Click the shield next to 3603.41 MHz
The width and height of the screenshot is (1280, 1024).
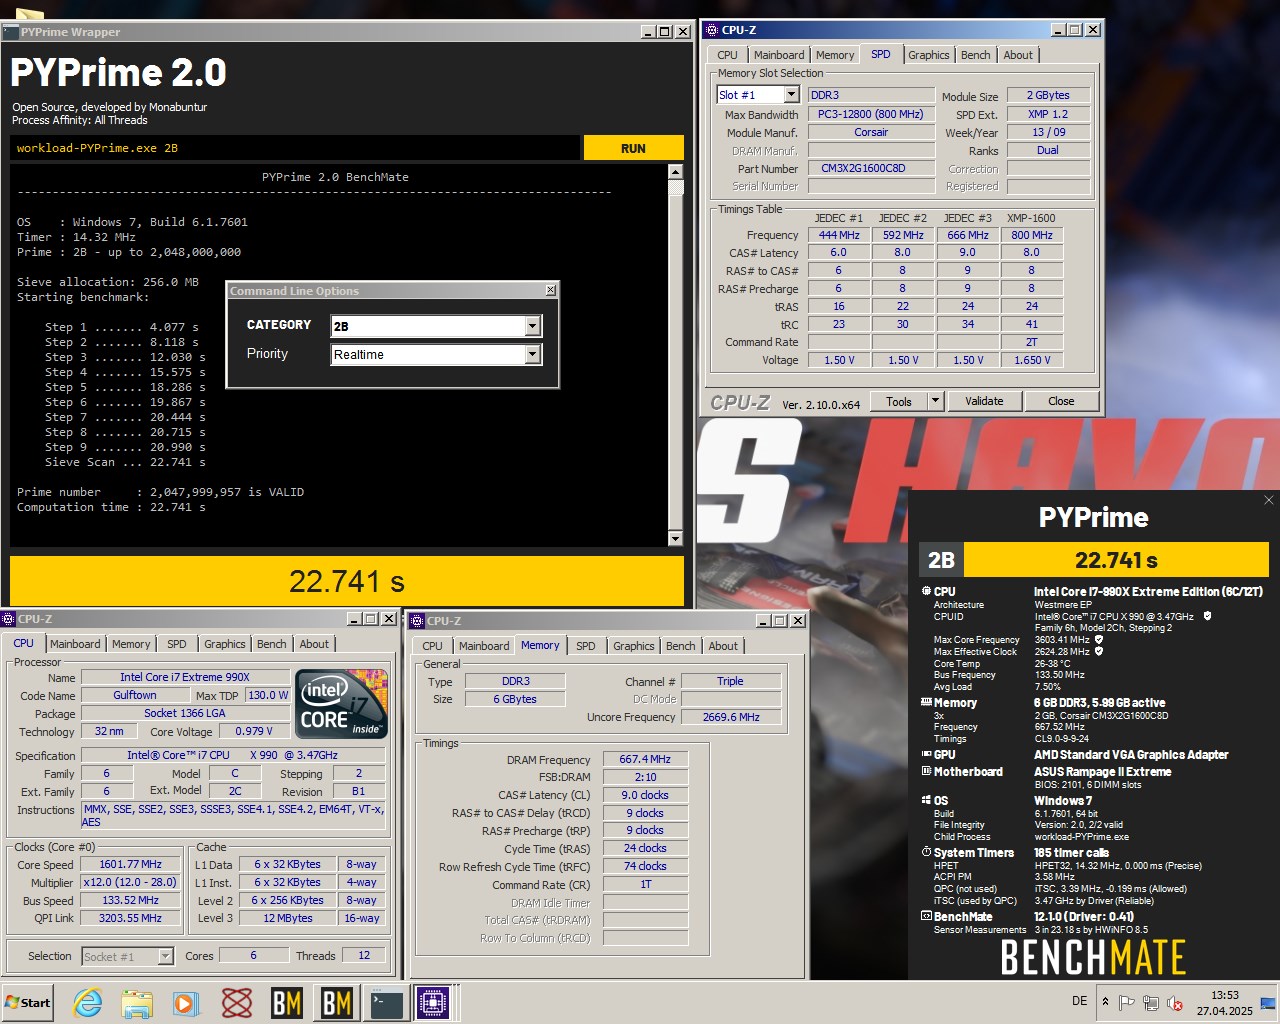point(1099,639)
